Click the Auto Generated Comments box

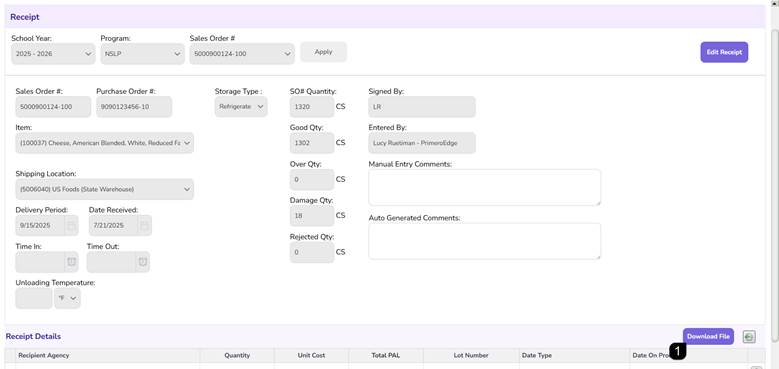coord(484,241)
